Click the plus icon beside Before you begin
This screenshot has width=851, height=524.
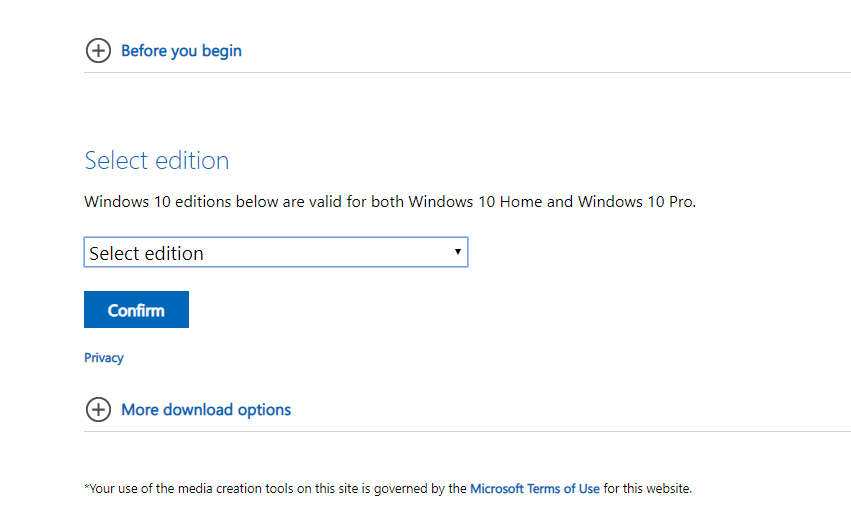[98, 50]
